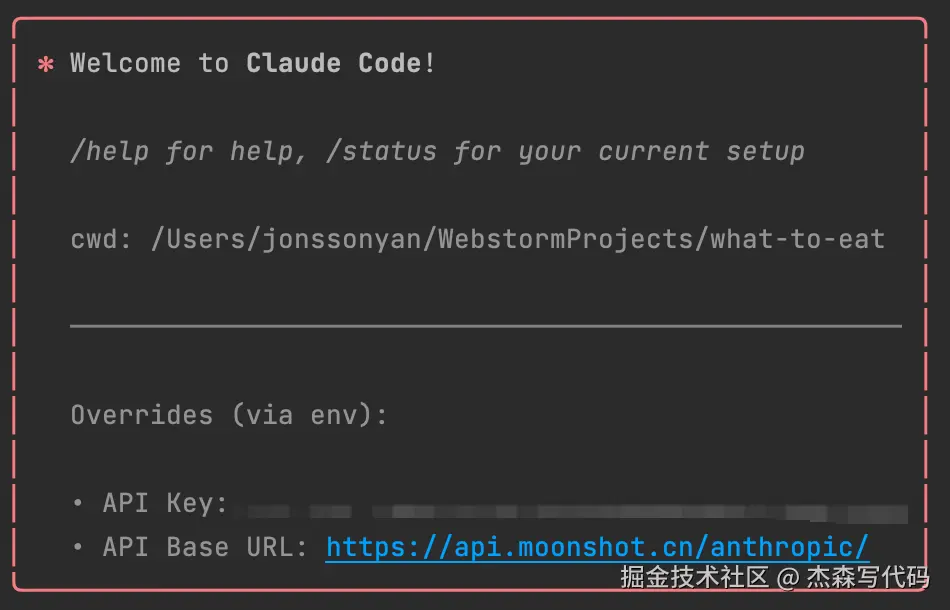Click the bullet point before API Base URL
The height and width of the screenshot is (610, 950).
pyautogui.click(x=78, y=547)
